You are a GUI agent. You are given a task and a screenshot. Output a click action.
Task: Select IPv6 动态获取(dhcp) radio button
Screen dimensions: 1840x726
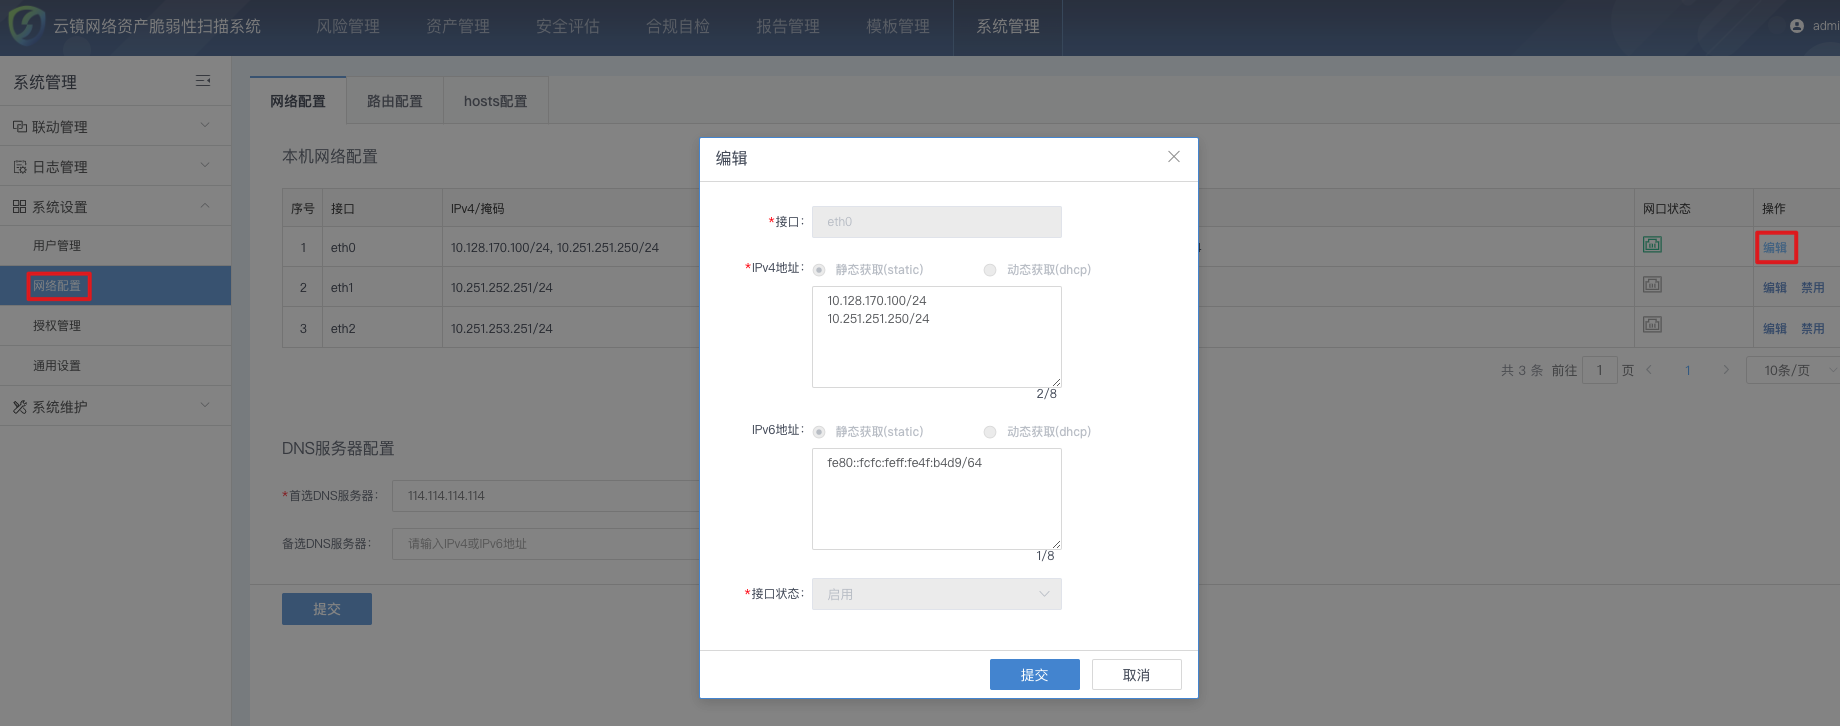click(x=990, y=432)
